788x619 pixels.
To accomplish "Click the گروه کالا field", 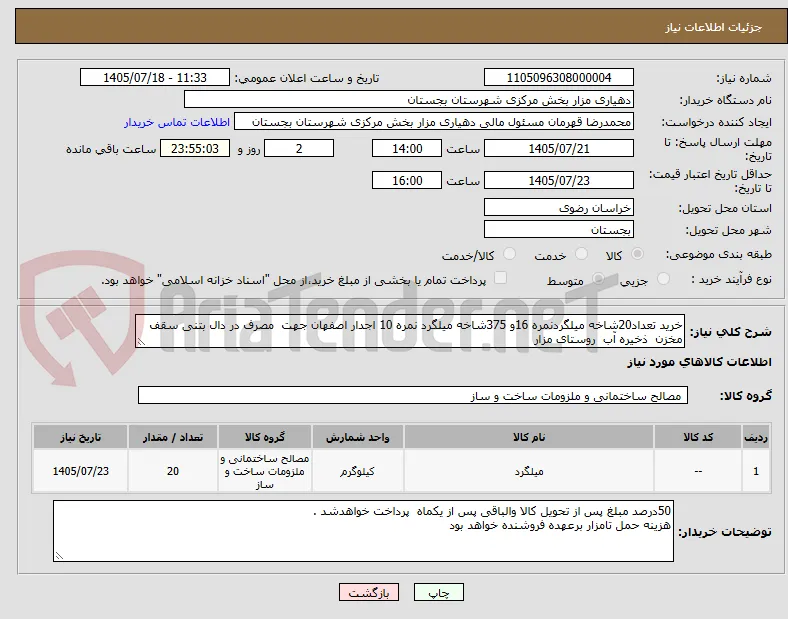I will [413, 396].
